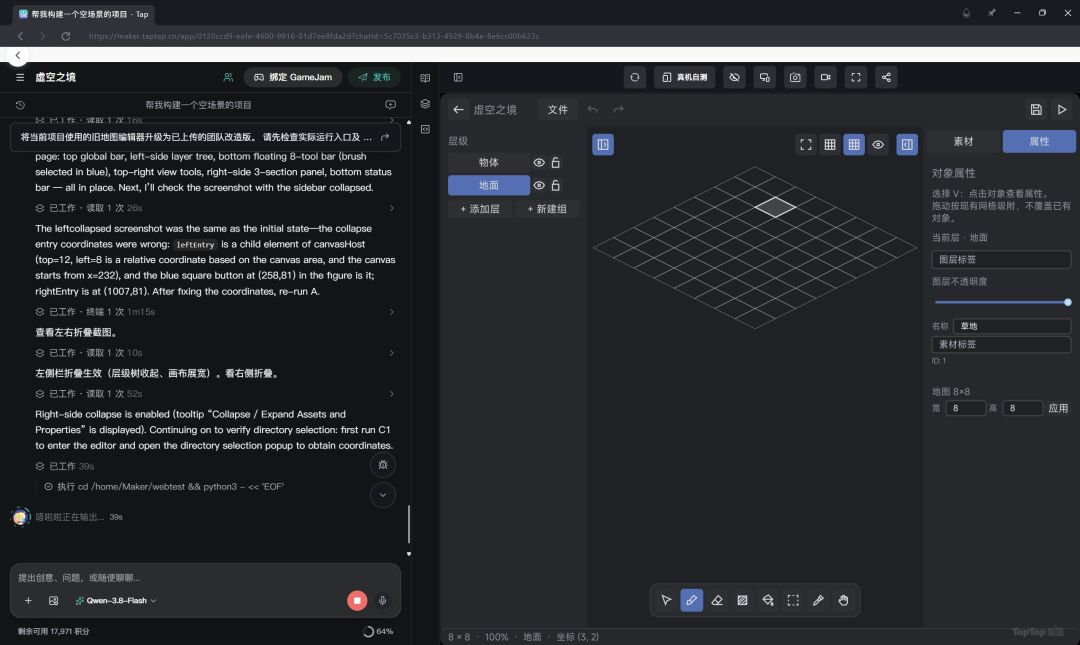Viewport: 1080px width, 645px height.
Task: Choose the eraser tool
Action: tap(717, 600)
